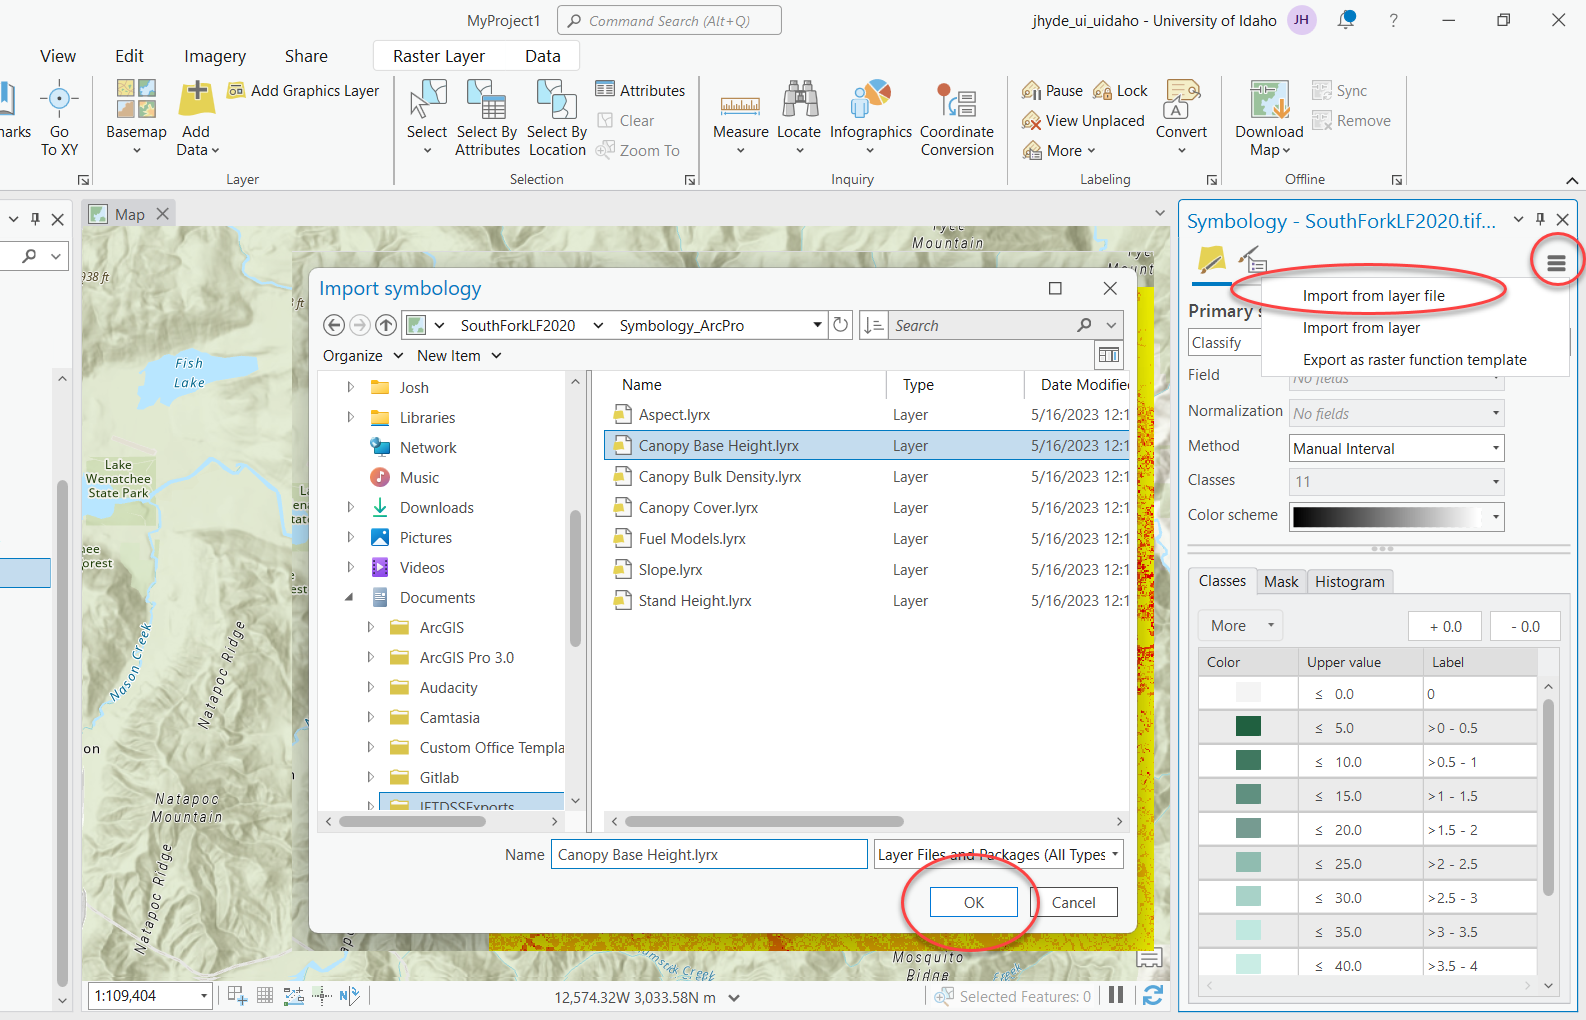Go back in Import symbology dialog
Screen dimensions: 1586x1020
(334, 325)
